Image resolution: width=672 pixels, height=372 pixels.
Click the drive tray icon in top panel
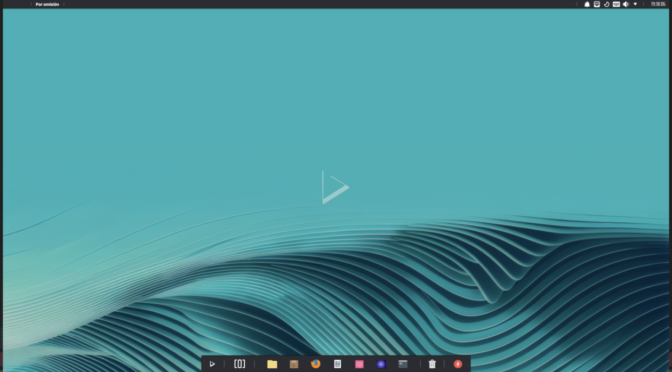[597, 4]
